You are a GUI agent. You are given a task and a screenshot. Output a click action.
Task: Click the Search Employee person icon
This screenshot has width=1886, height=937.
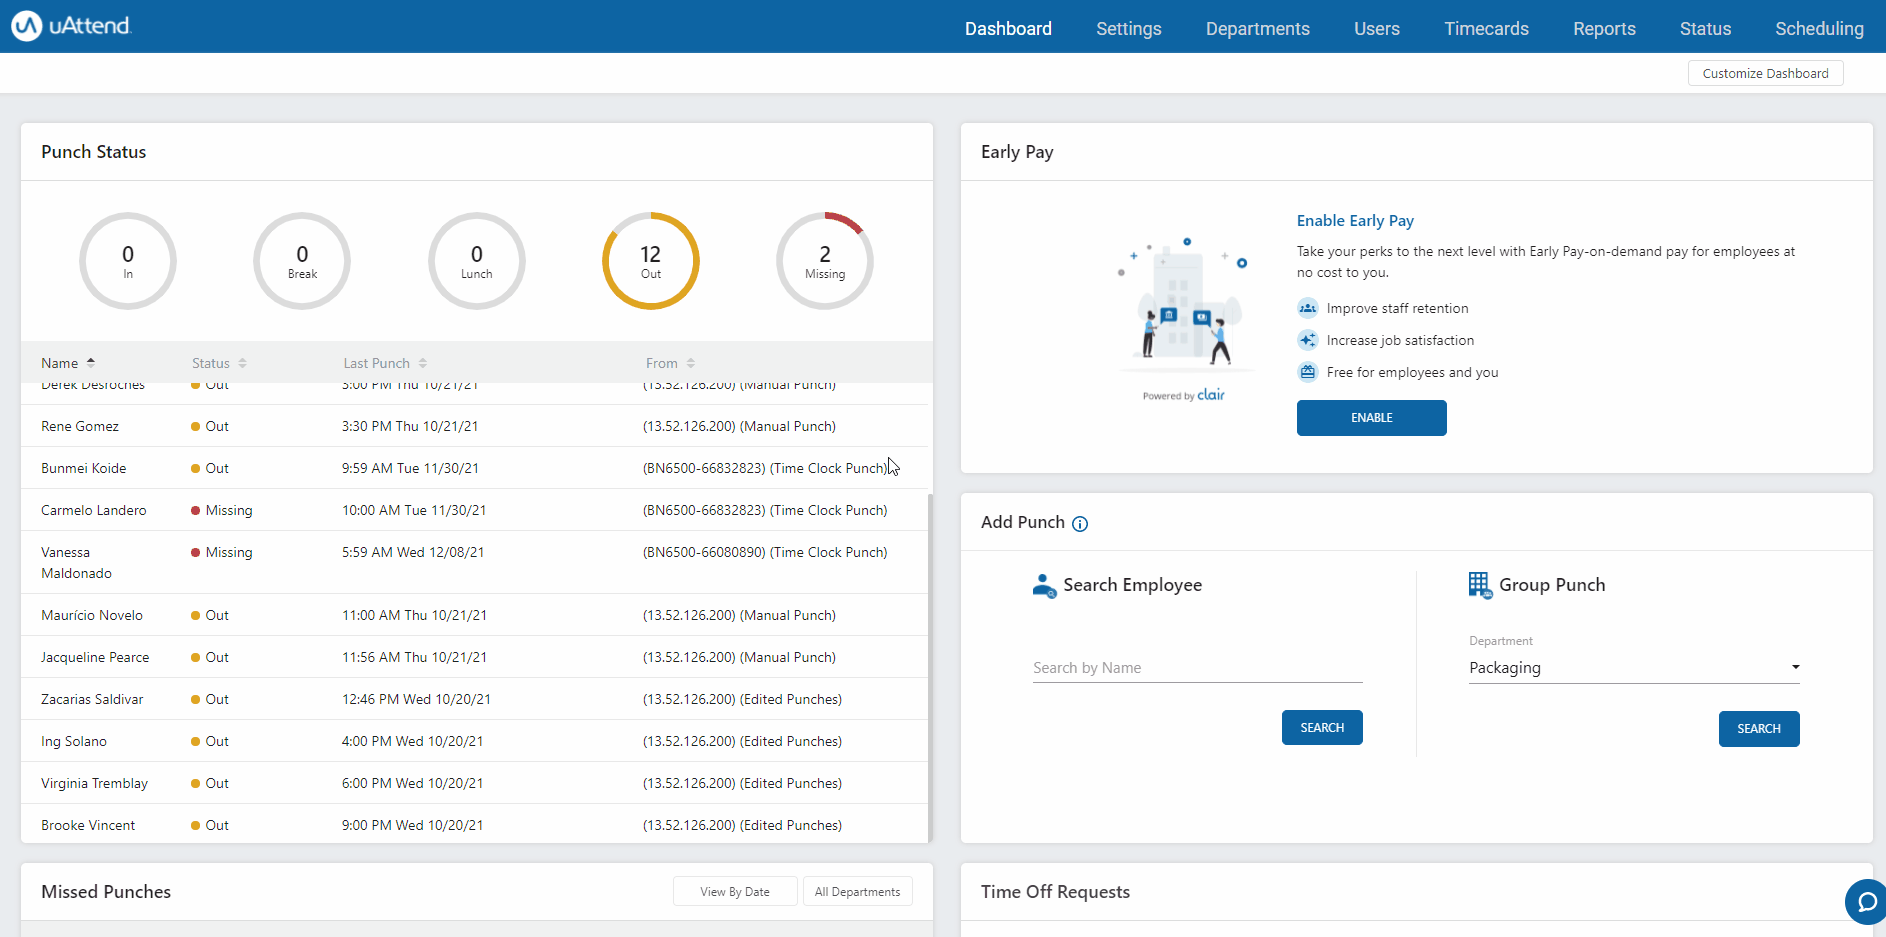1044,586
